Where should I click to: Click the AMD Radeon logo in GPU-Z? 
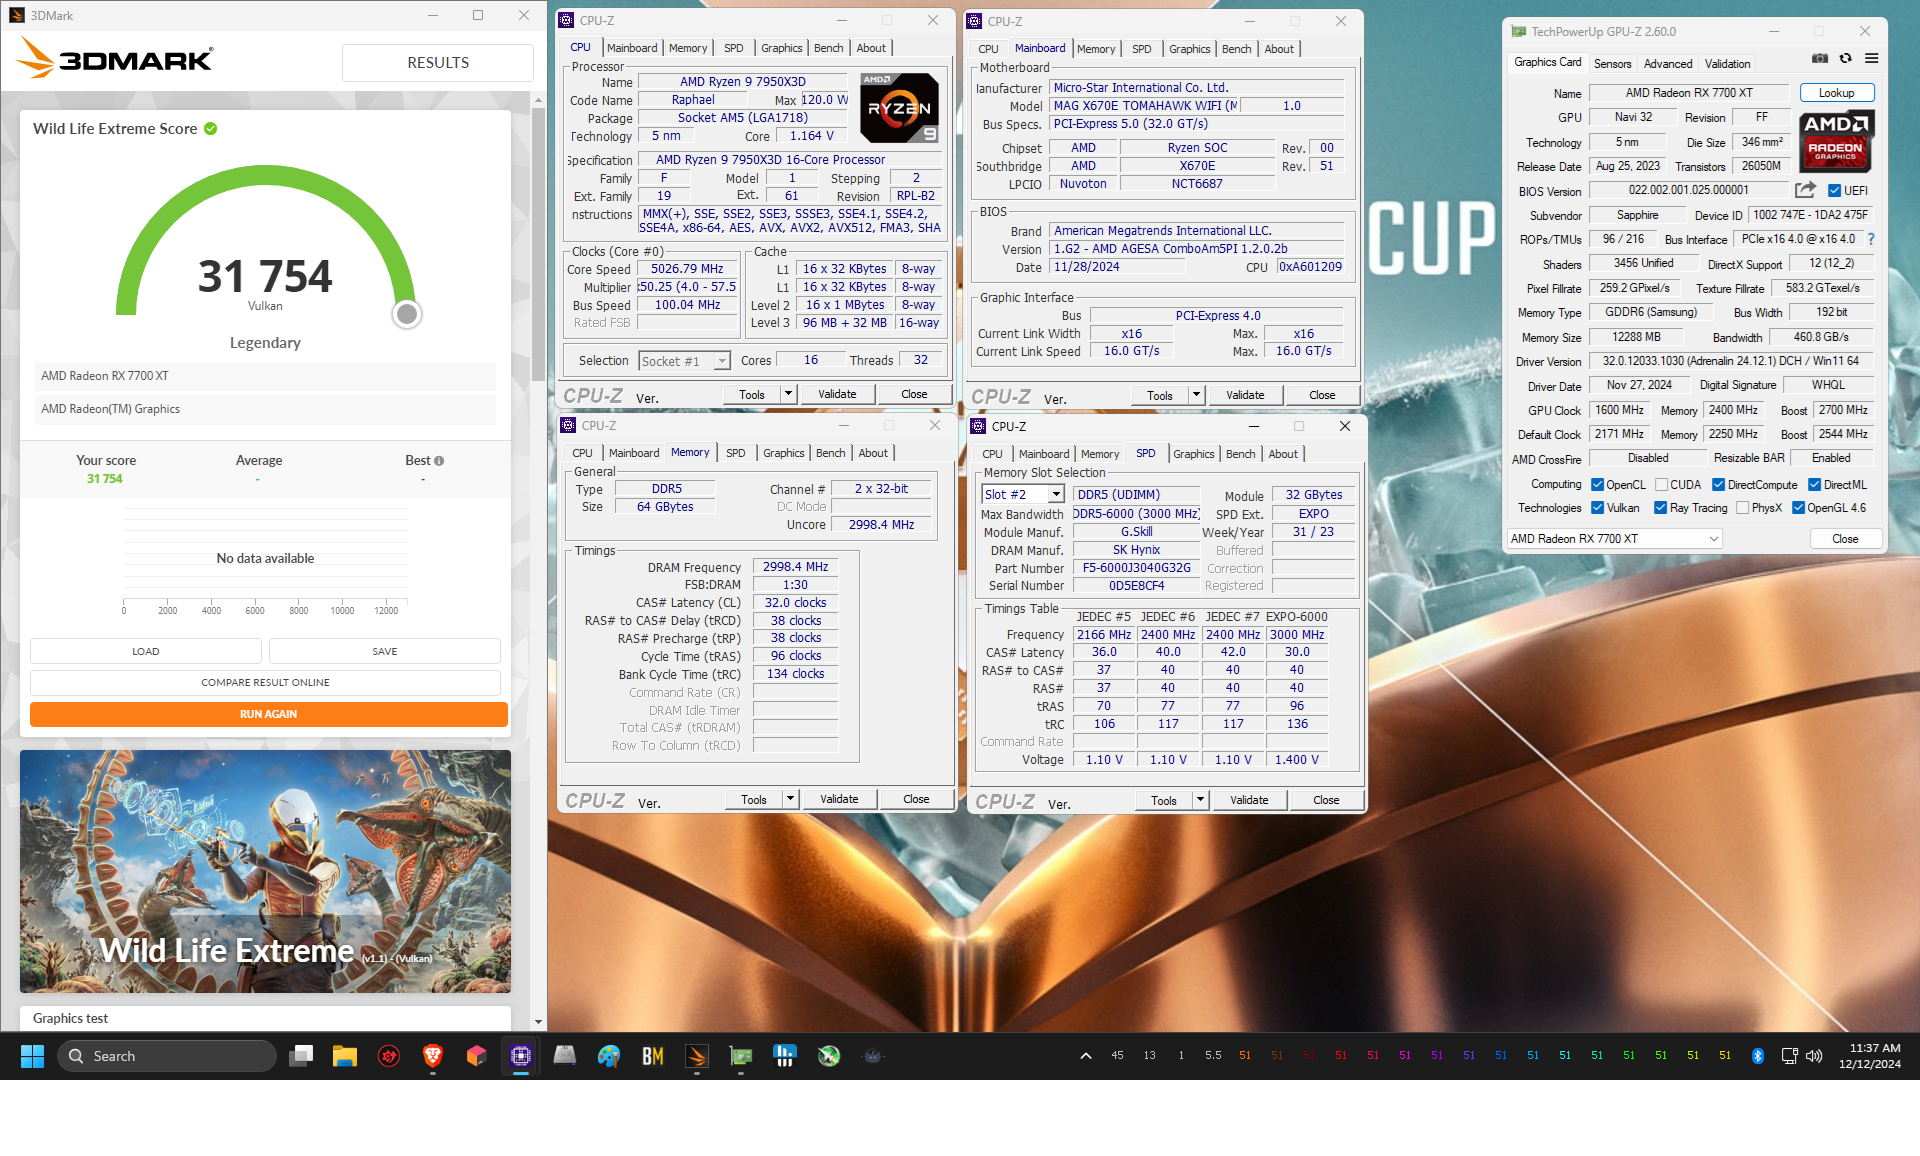pyautogui.click(x=1836, y=141)
